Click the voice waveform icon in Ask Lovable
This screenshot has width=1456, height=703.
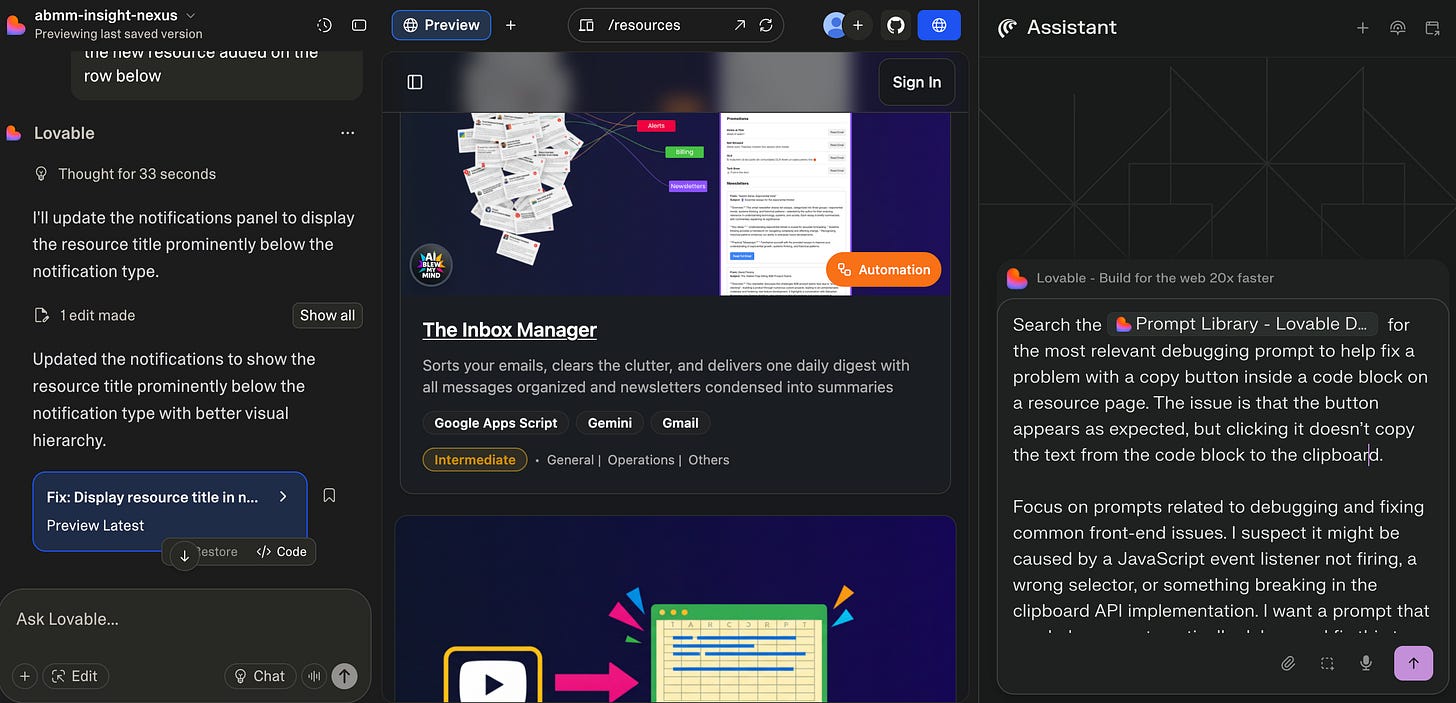pos(315,676)
